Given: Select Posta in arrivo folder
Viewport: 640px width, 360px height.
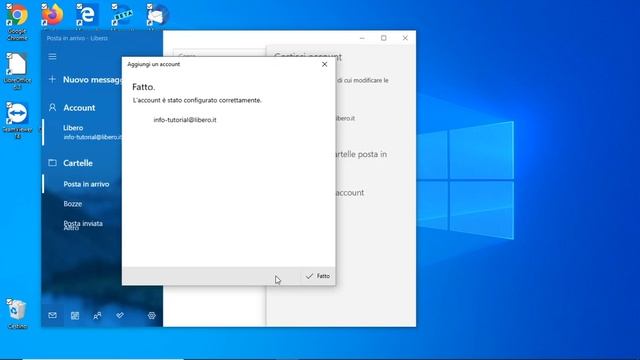Looking at the screenshot, I should coord(86,184).
